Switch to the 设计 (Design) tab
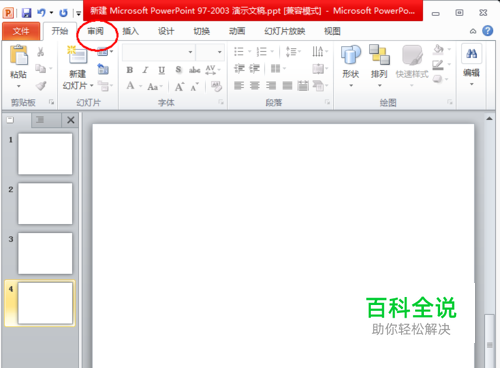The height and width of the screenshot is (368, 500). pos(166,31)
